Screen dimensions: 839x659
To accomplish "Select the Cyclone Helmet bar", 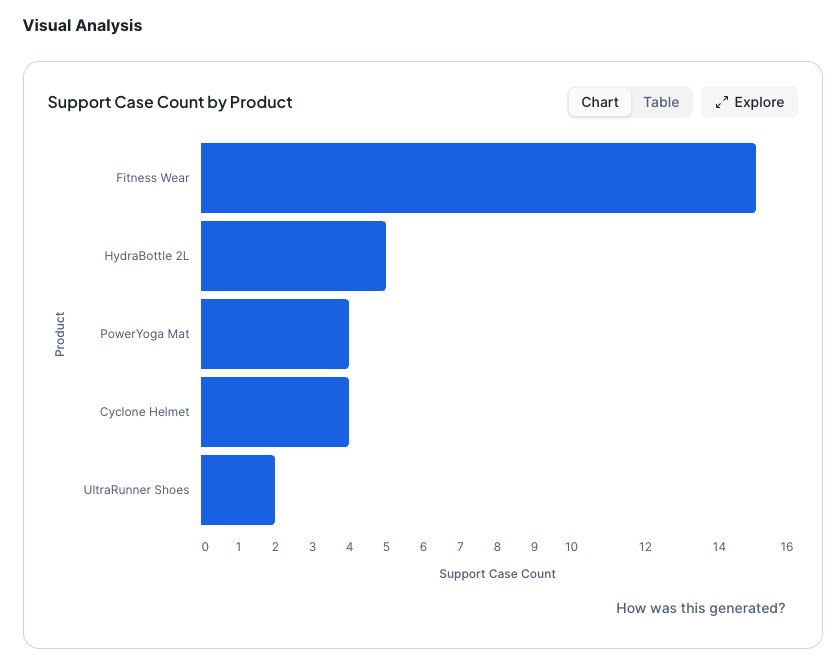I will pyautogui.click(x=275, y=411).
